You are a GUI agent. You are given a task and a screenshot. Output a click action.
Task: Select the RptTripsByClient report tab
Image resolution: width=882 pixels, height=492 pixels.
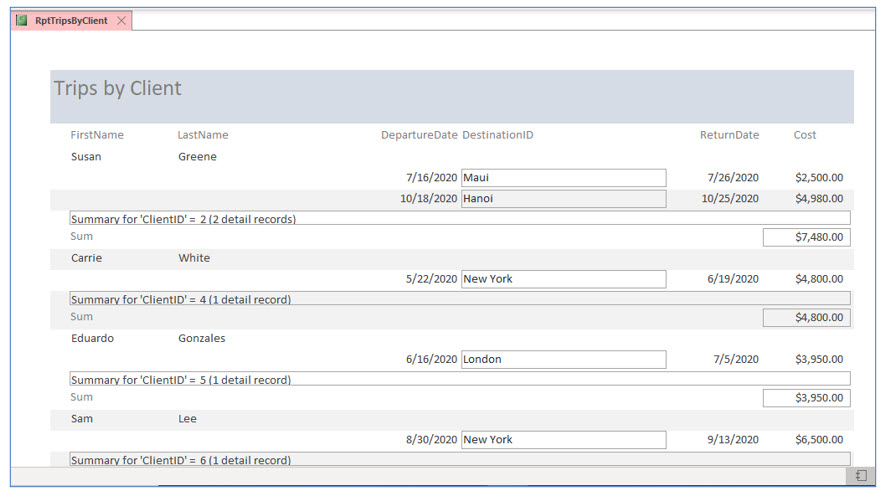71,21
